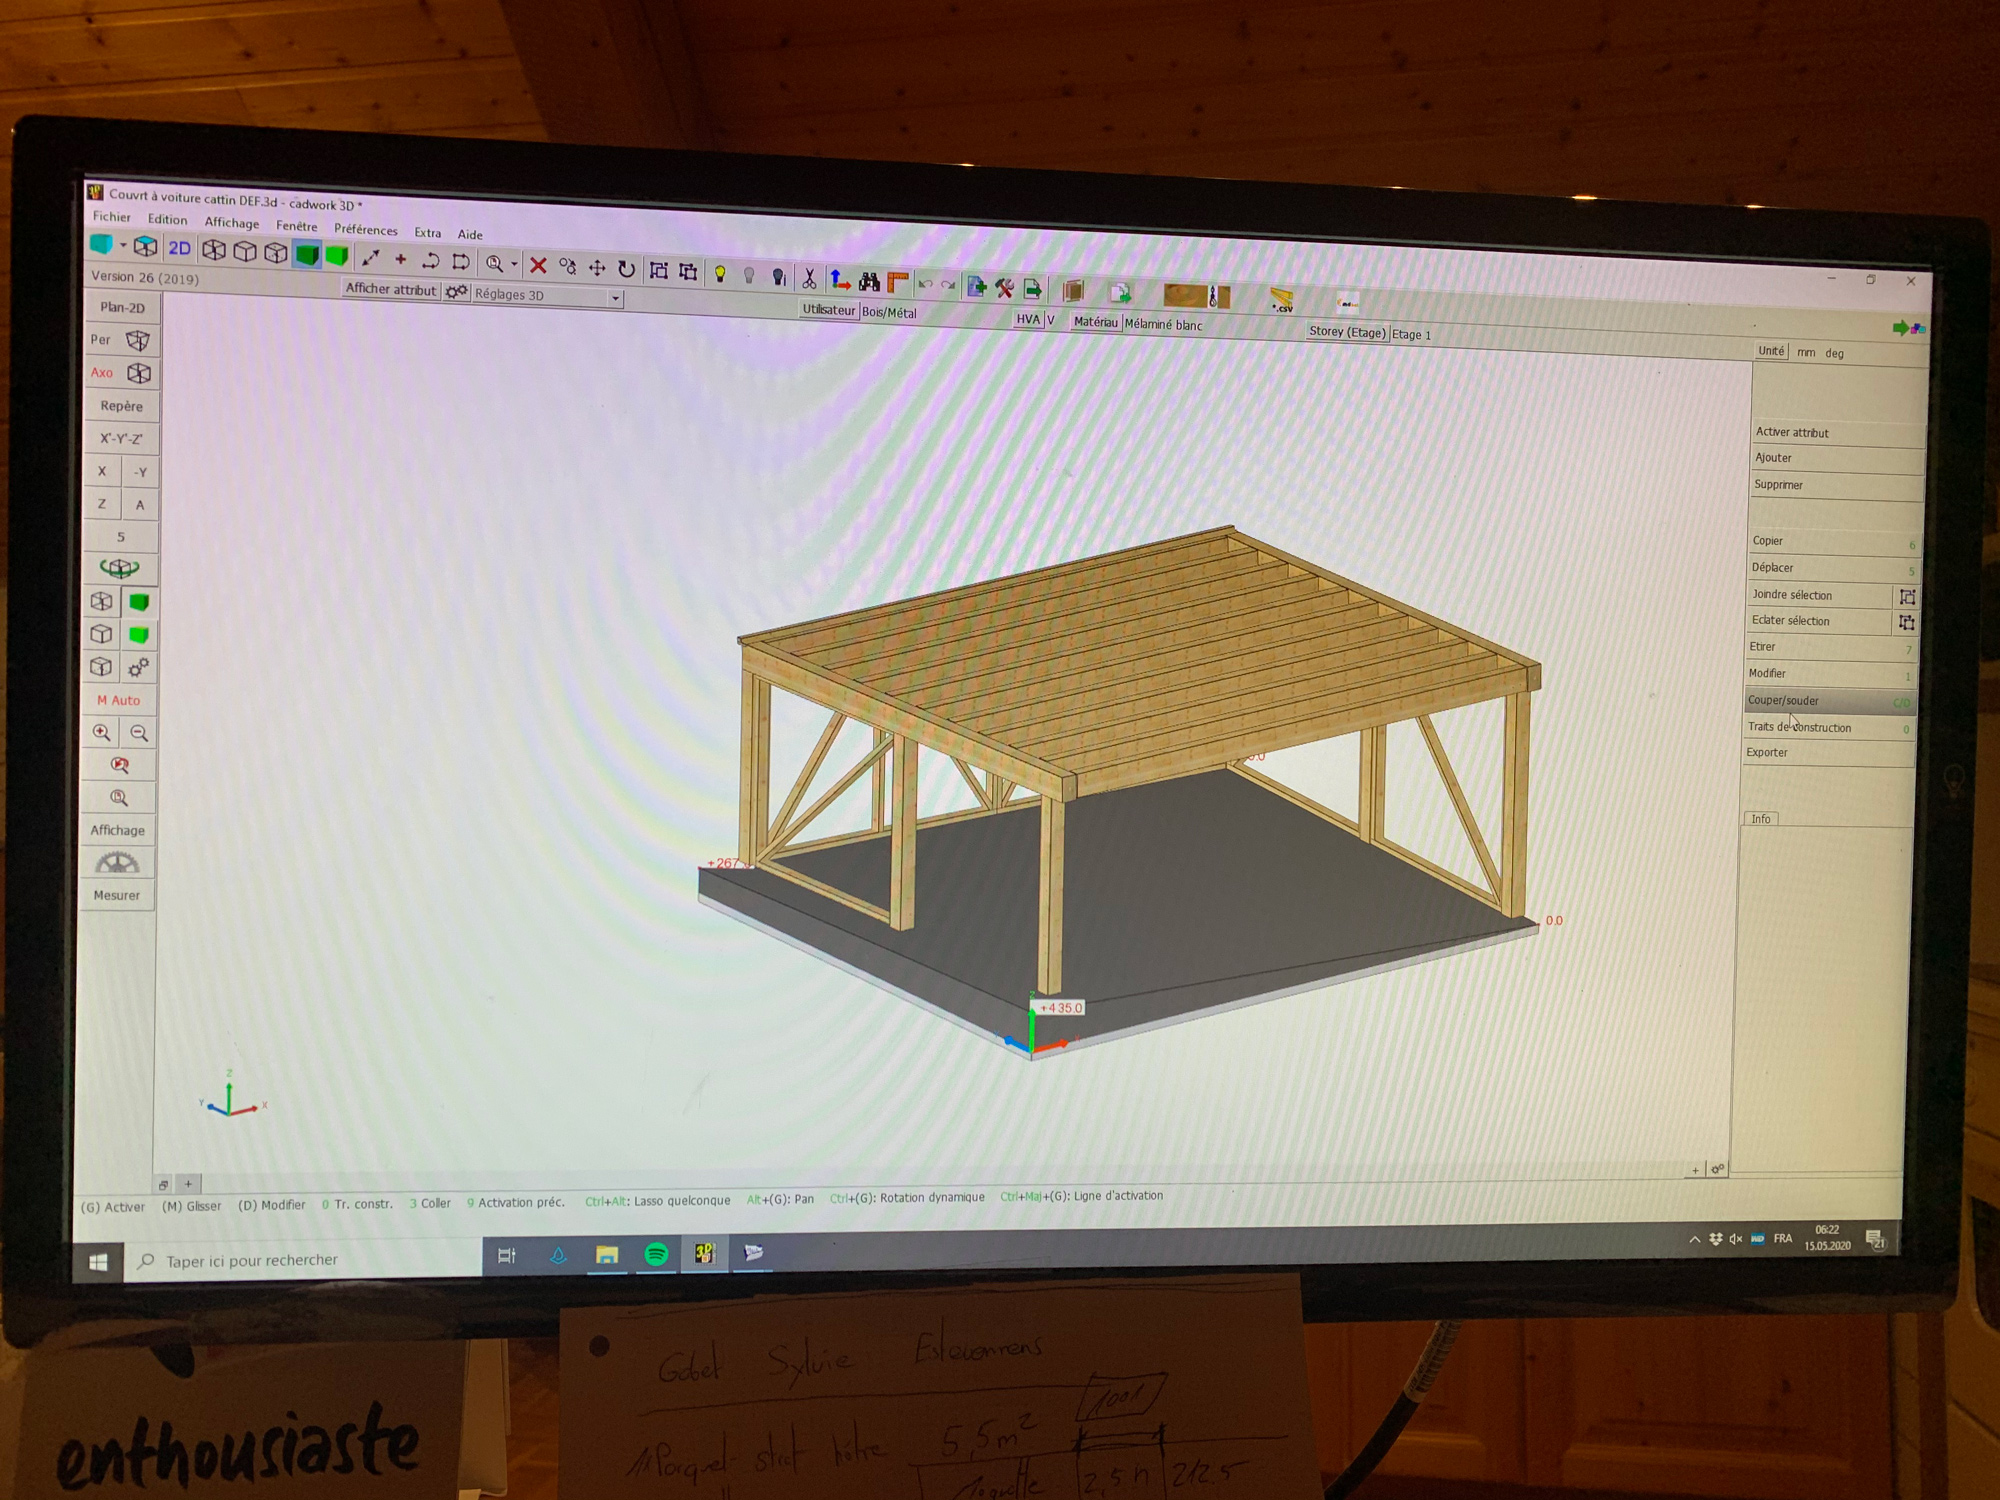2000x1500 pixels.
Task: Open the Extra menu
Action: [x=428, y=233]
